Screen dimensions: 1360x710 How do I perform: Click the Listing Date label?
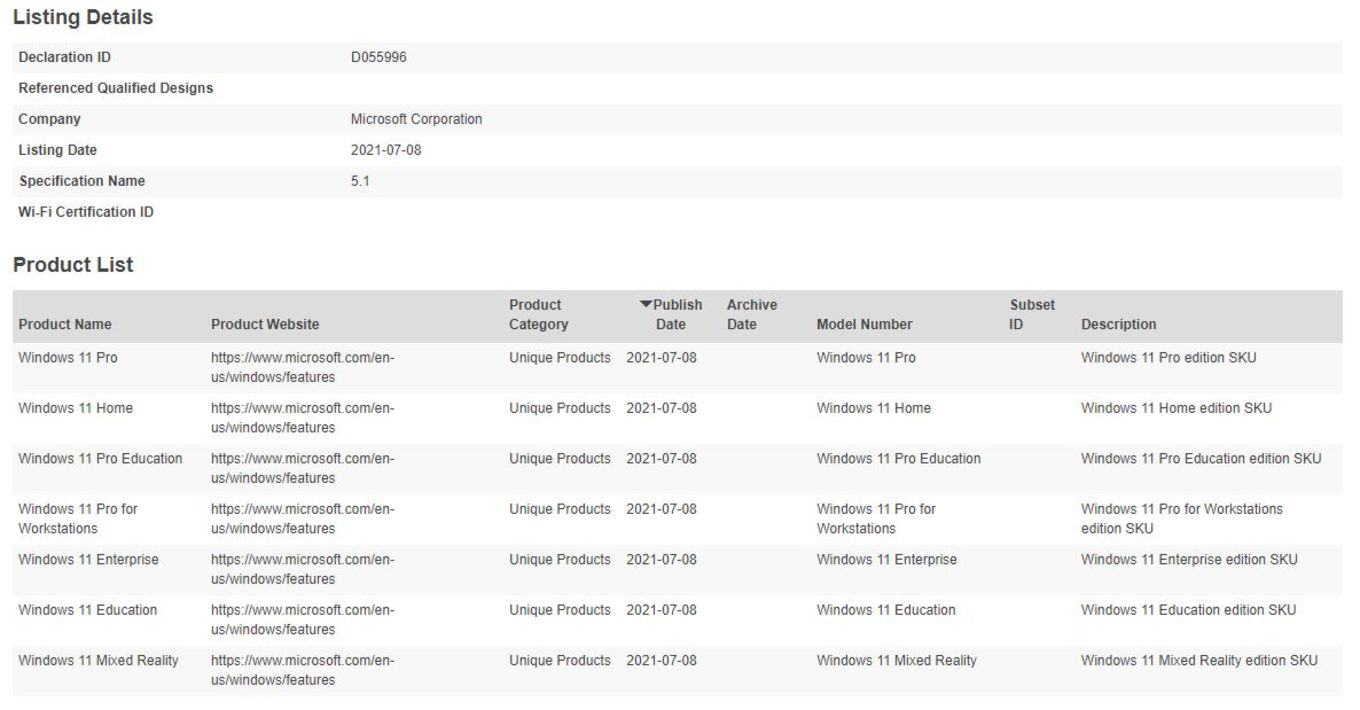58,150
